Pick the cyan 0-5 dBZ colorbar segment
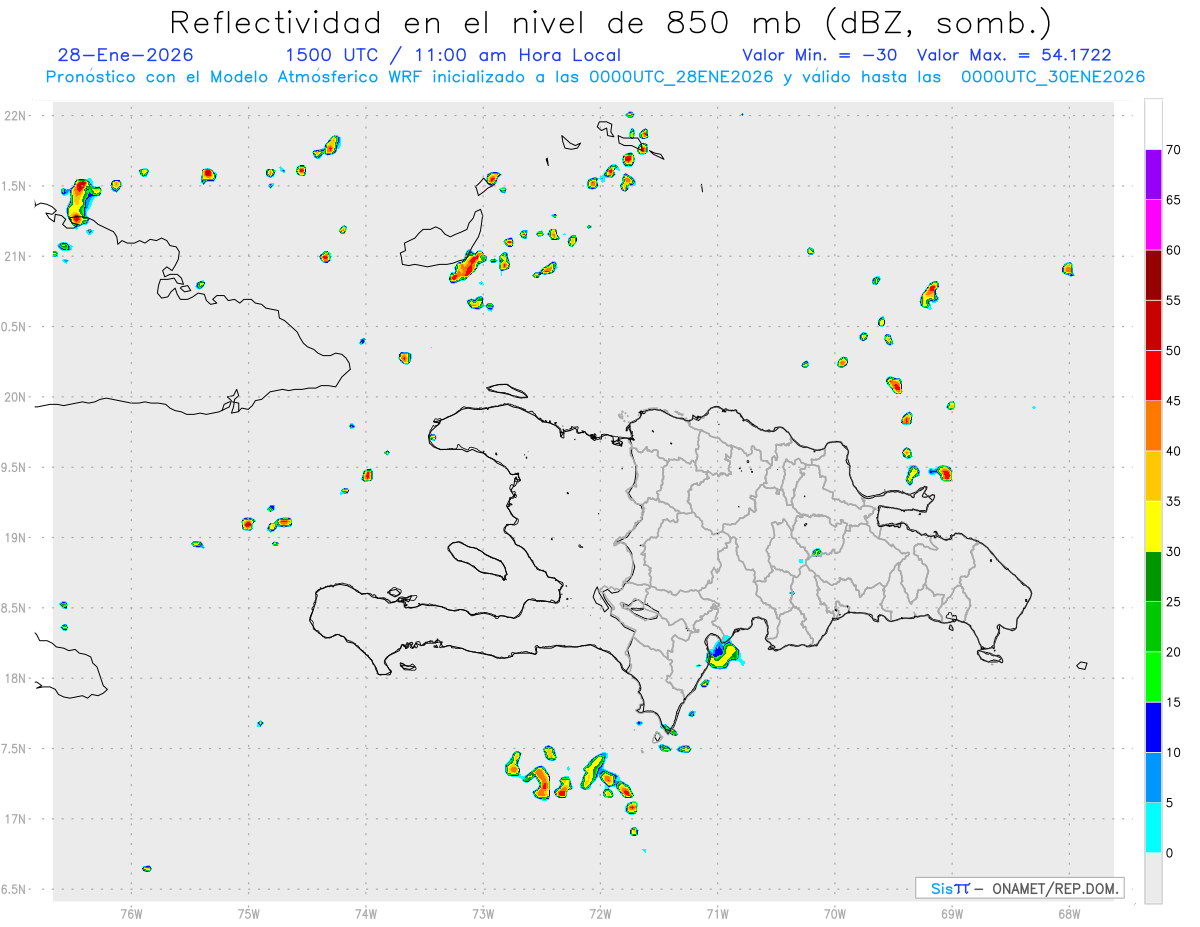Image resolution: width=1200 pixels, height=927 pixels. click(1154, 827)
